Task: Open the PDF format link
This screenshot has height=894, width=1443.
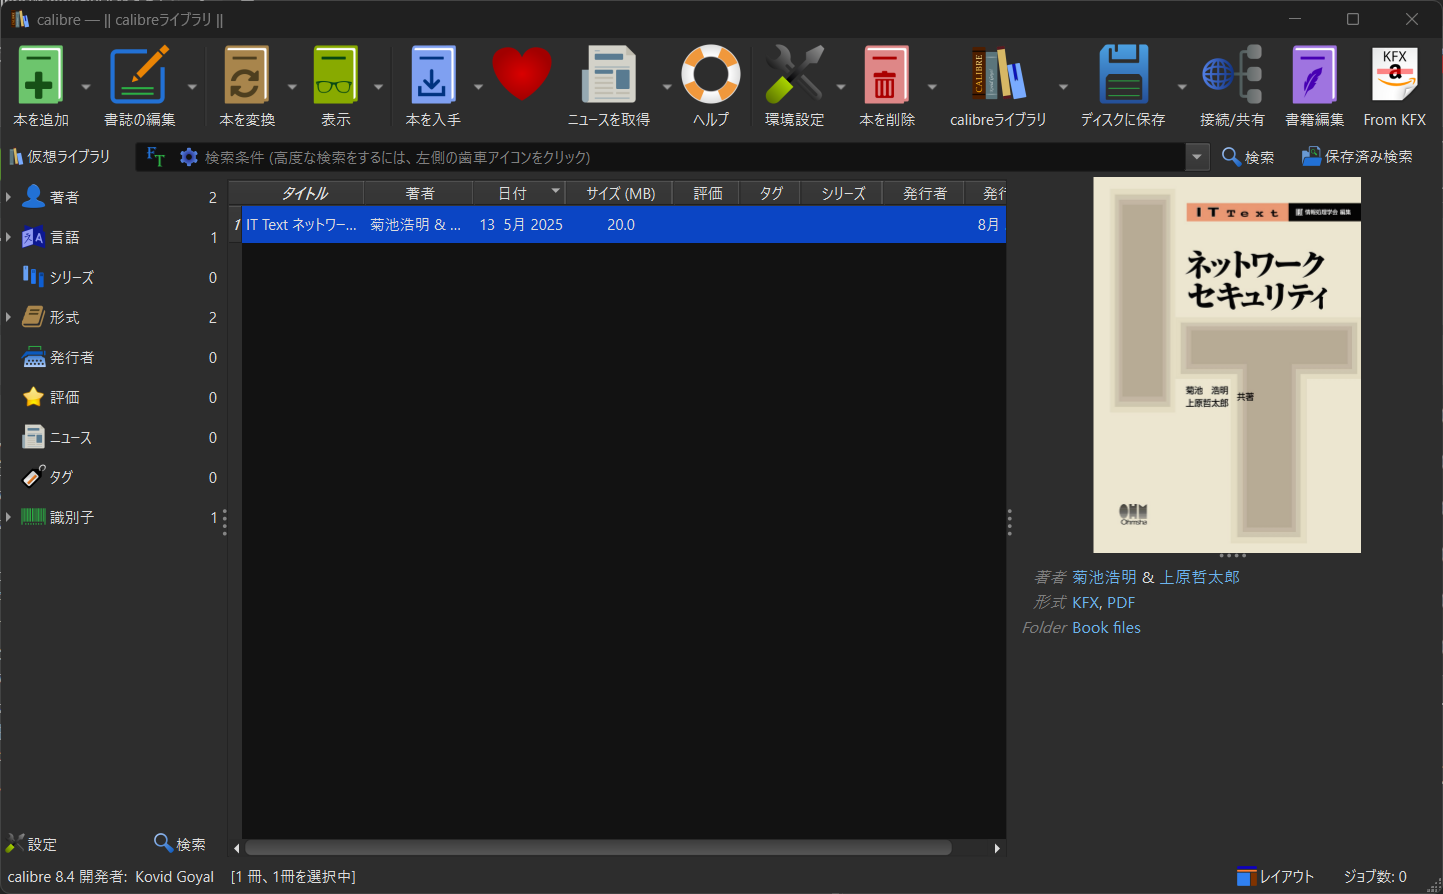Action: pos(1121,602)
